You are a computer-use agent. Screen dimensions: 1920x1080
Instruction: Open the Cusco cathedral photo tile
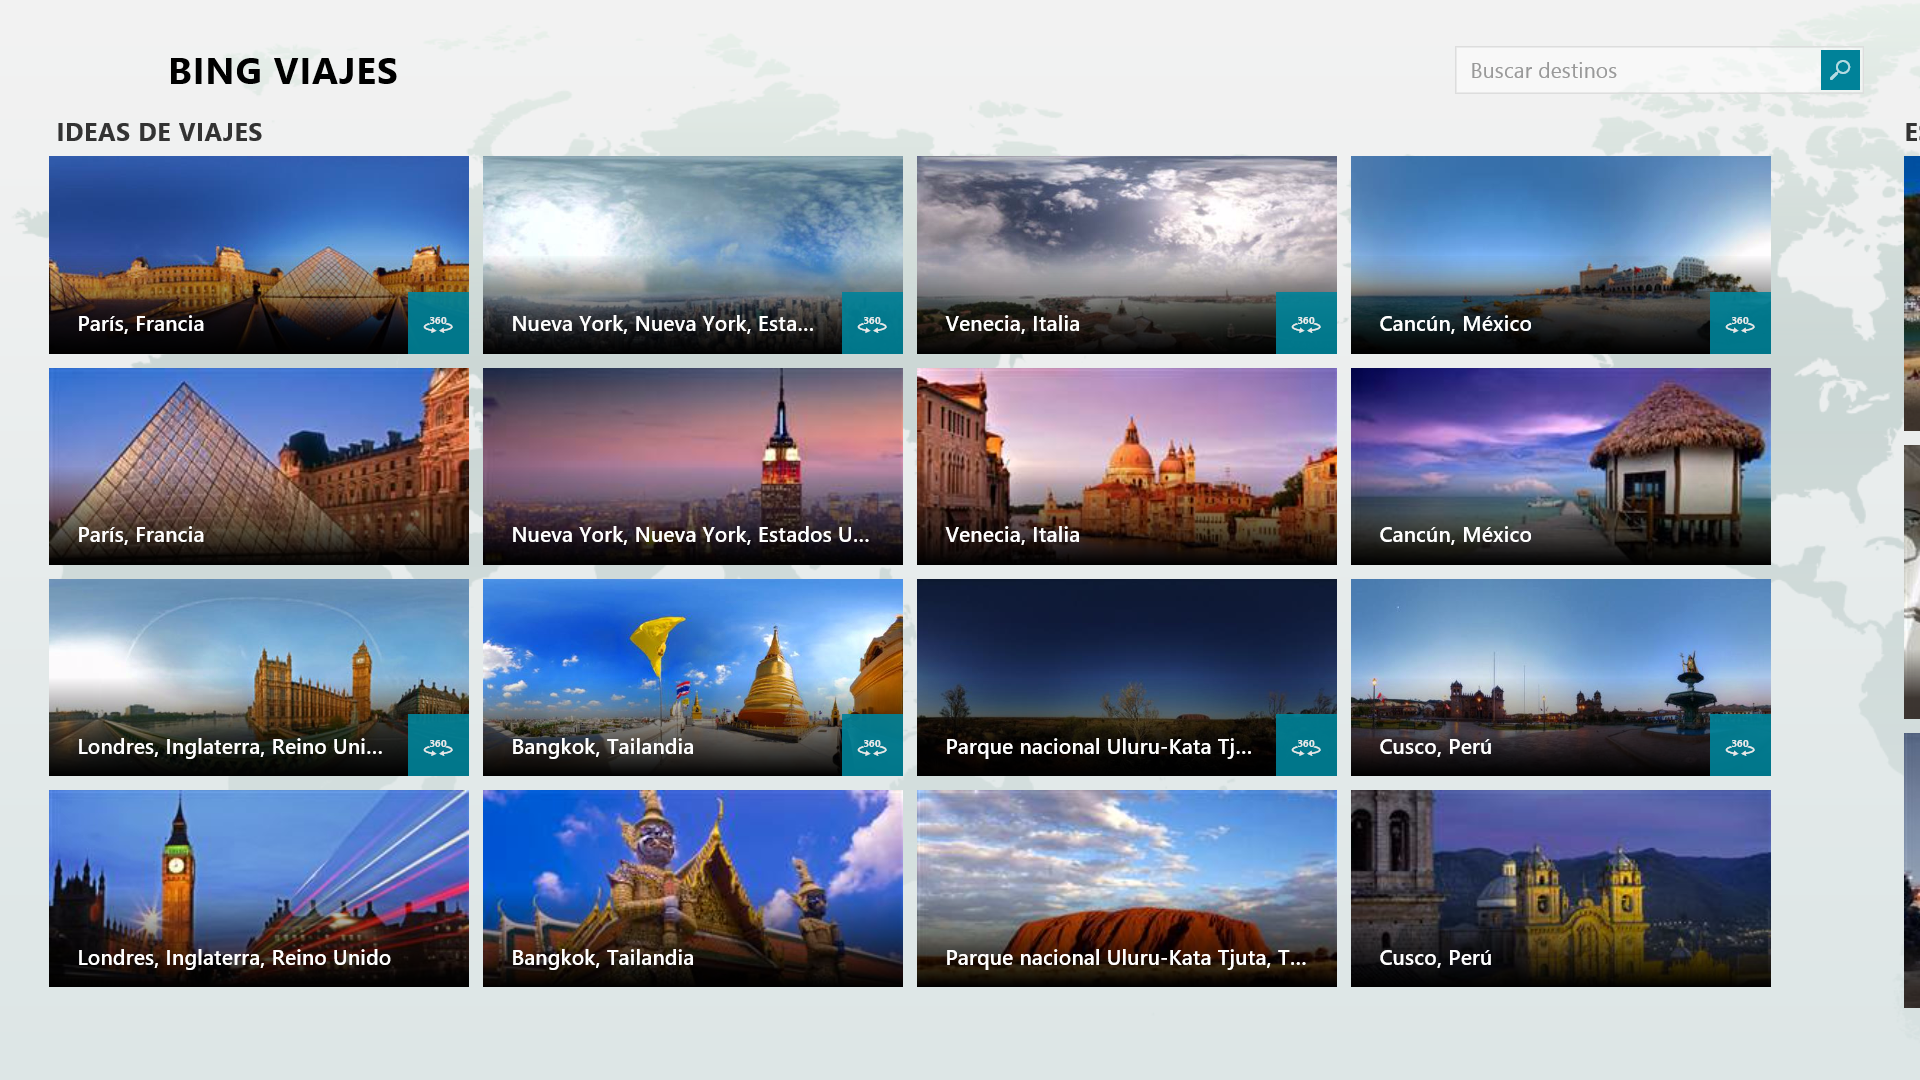point(1560,888)
